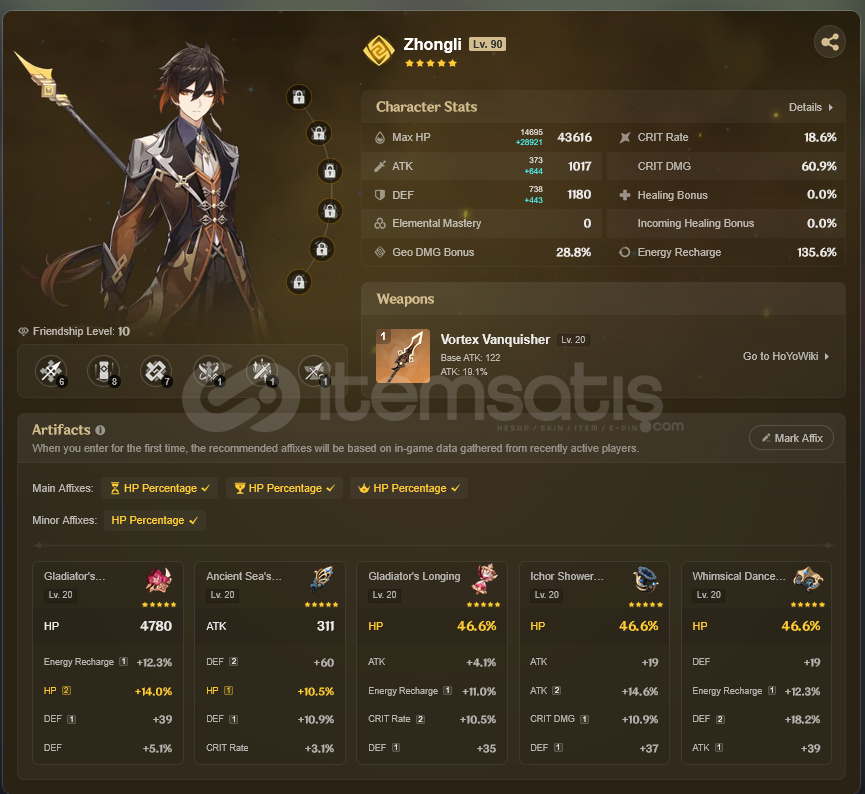Image resolution: width=865 pixels, height=794 pixels.
Task: Toggle the Minor Affixes HP Percentage chip
Action: click(155, 520)
